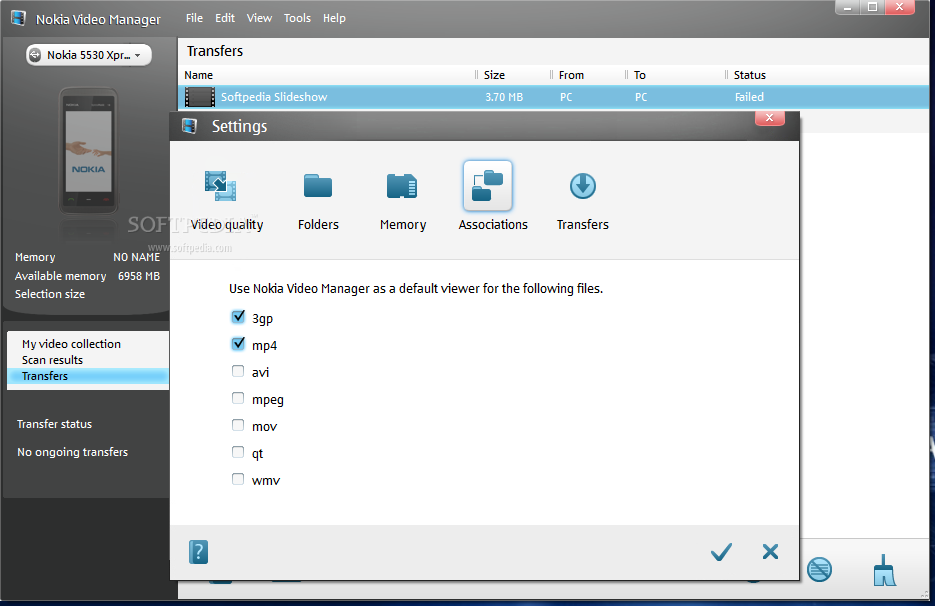935x606 pixels.
Task: Enable the wmv file association
Action: [238, 479]
